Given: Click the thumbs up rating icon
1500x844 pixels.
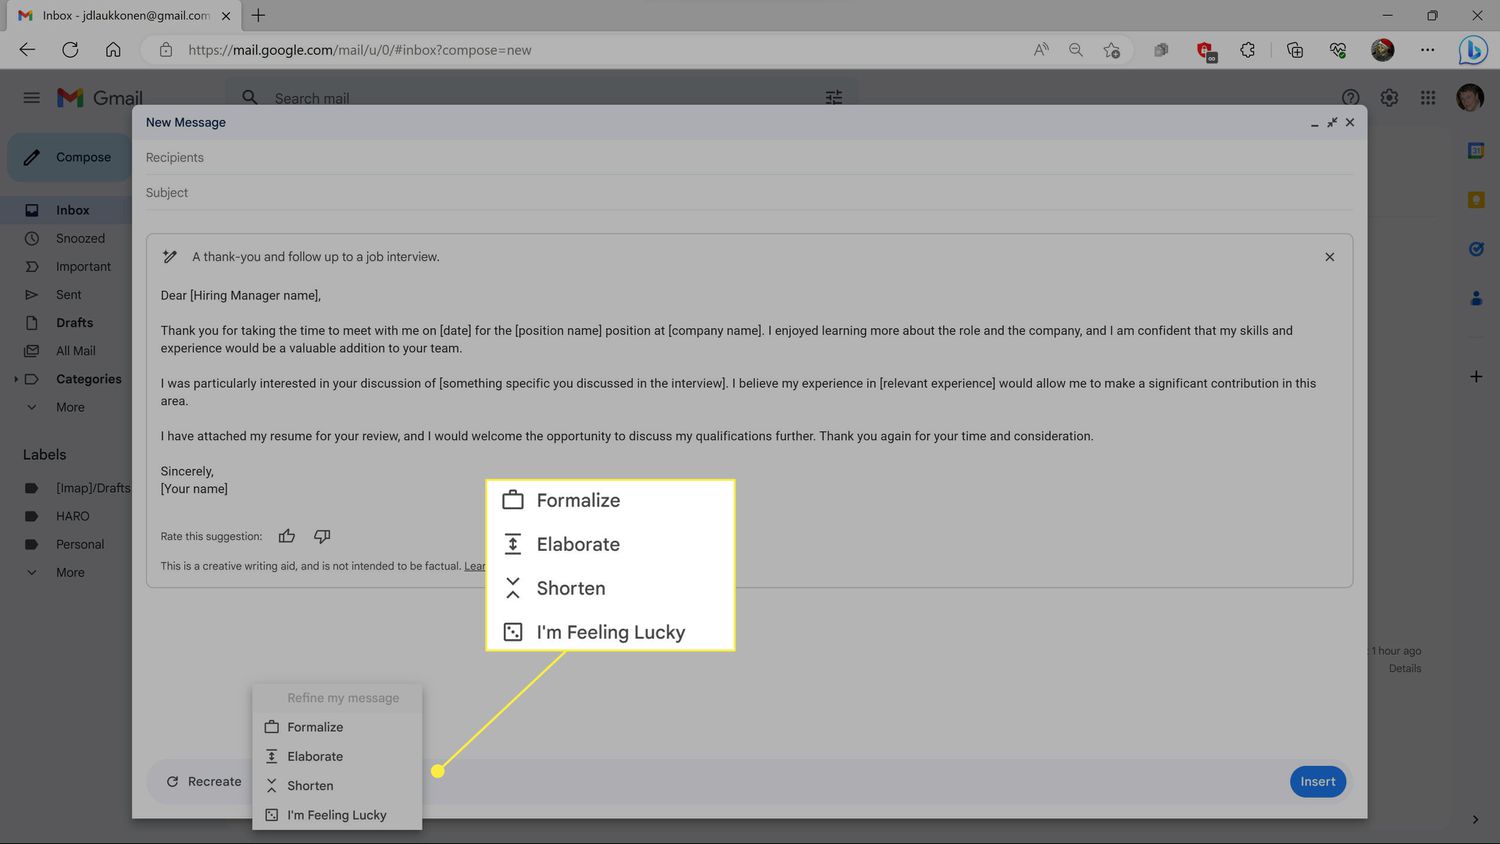Looking at the screenshot, I should pos(287,536).
